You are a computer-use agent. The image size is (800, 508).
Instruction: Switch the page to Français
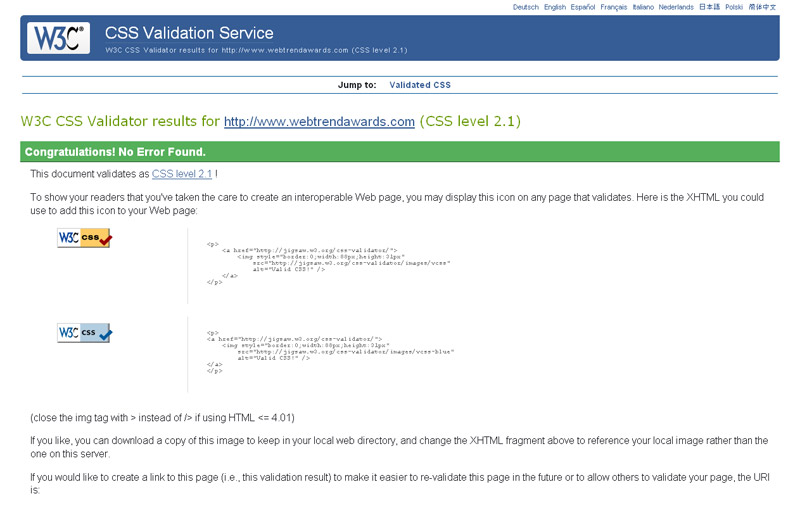(615, 7)
